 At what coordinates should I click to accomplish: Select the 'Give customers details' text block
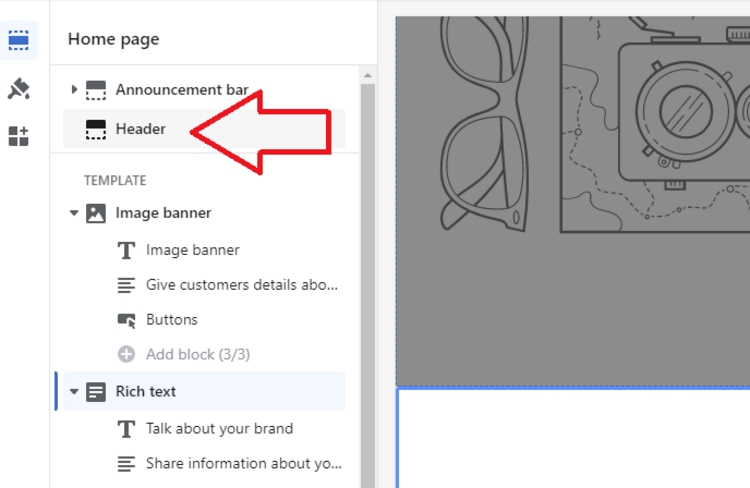pos(242,285)
